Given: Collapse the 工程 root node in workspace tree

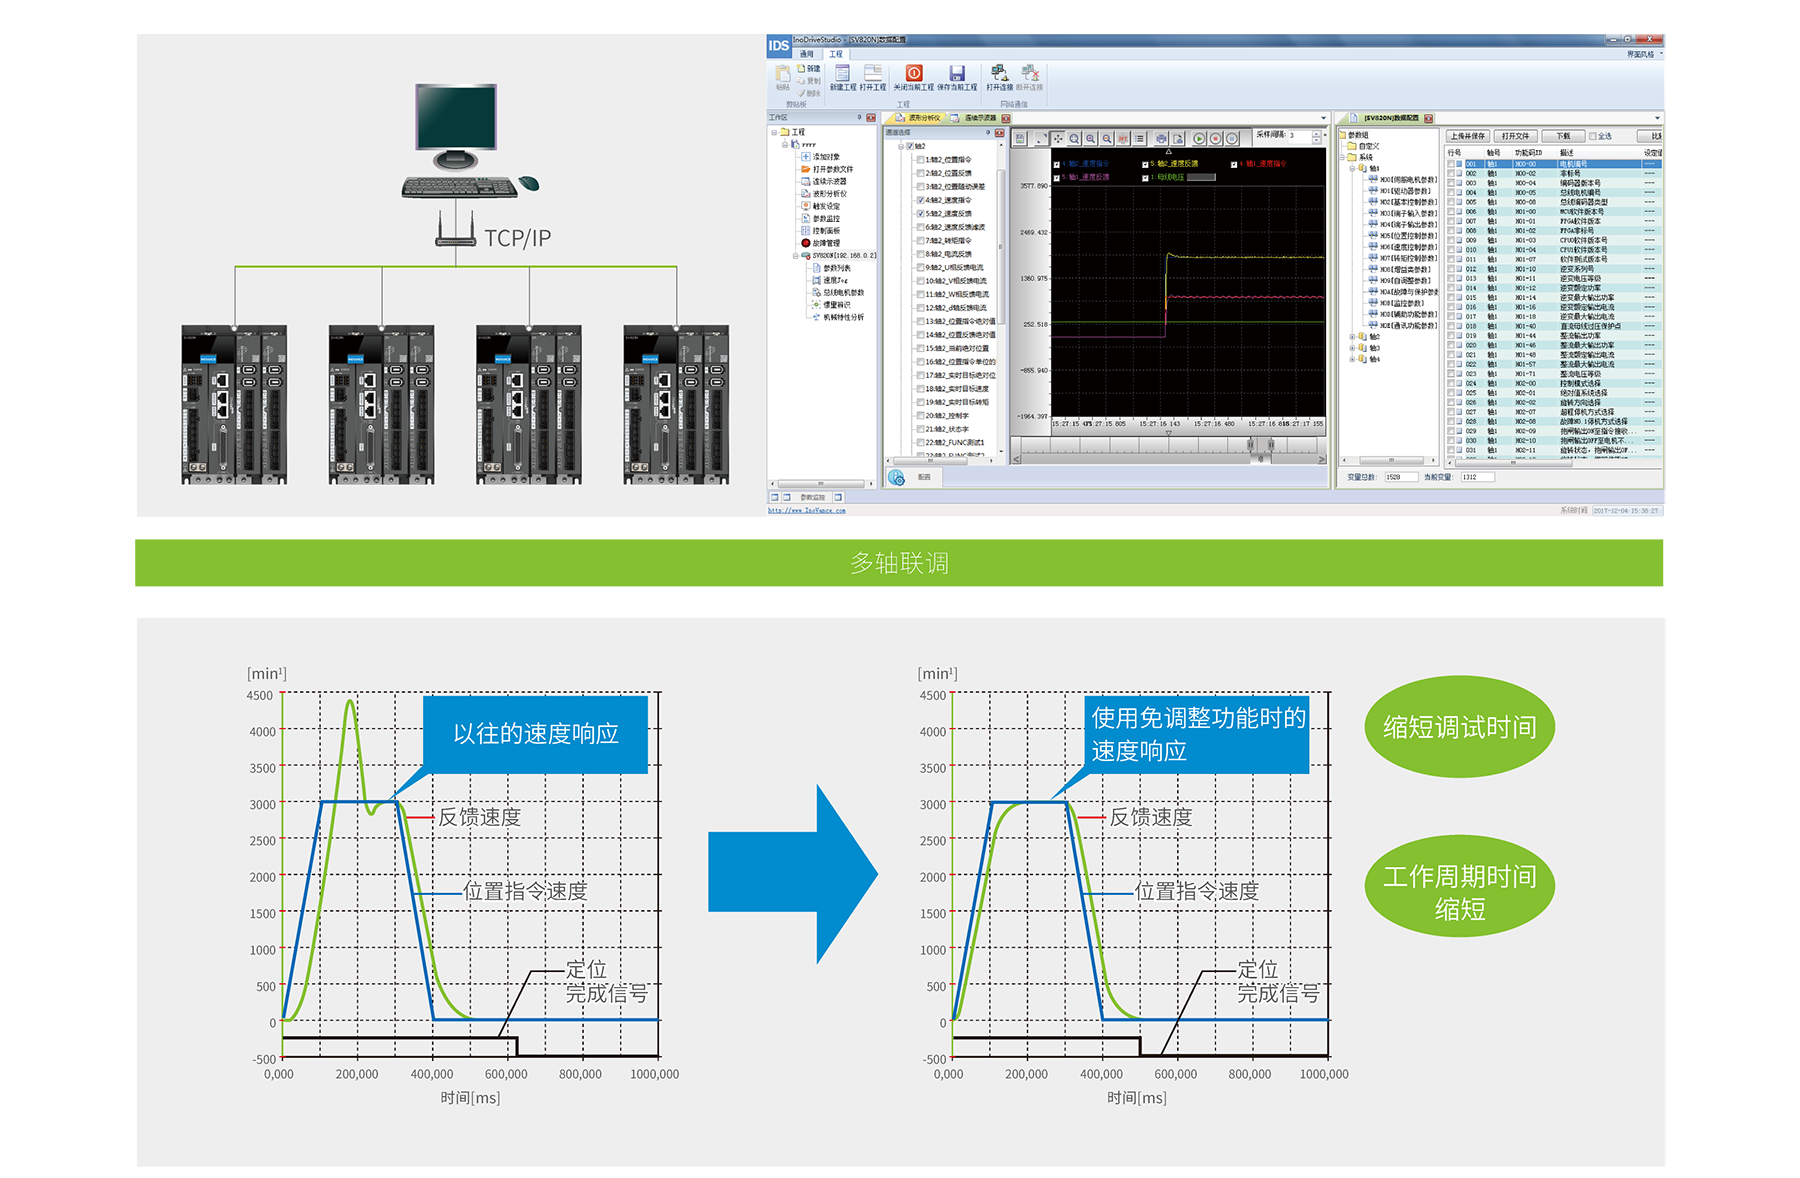Looking at the screenshot, I should tap(774, 132).
